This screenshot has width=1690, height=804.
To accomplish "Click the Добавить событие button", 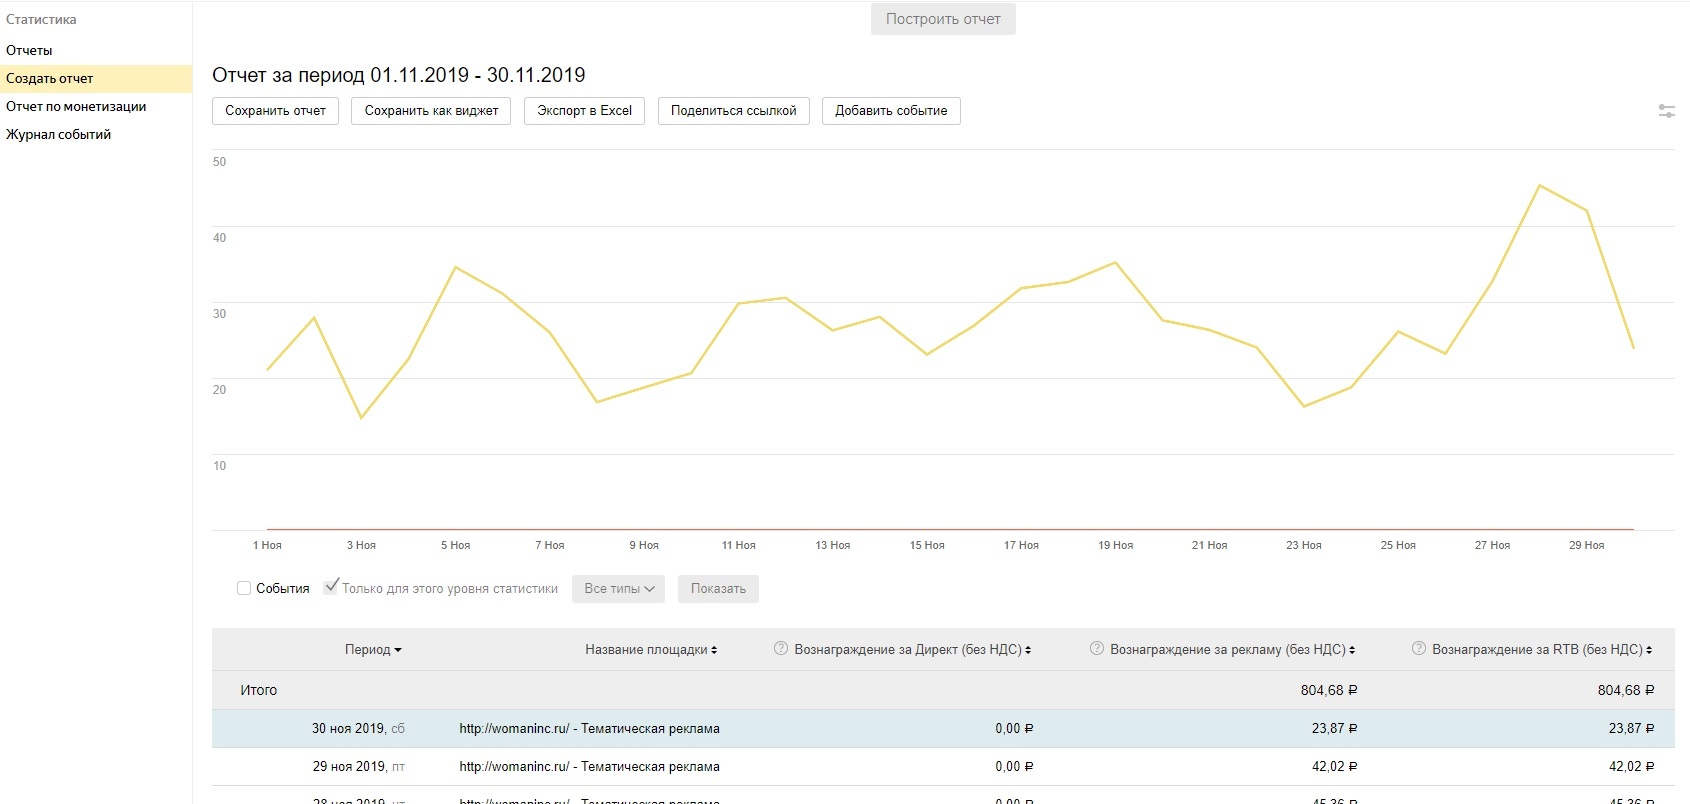I will pyautogui.click(x=890, y=111).
